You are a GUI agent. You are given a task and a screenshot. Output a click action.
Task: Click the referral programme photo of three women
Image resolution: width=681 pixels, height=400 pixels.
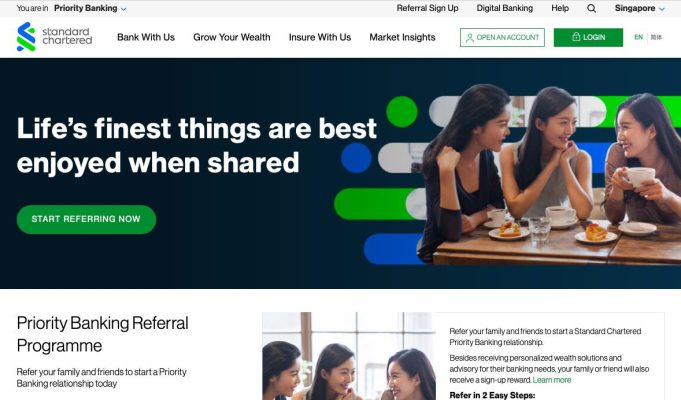coord(349,356)
